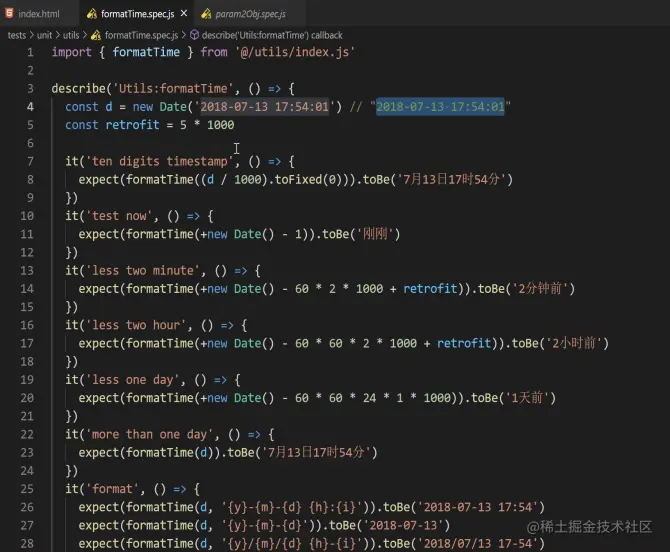
Task: Click 'retrofit' reference on line 14
Action: point(430,289)
